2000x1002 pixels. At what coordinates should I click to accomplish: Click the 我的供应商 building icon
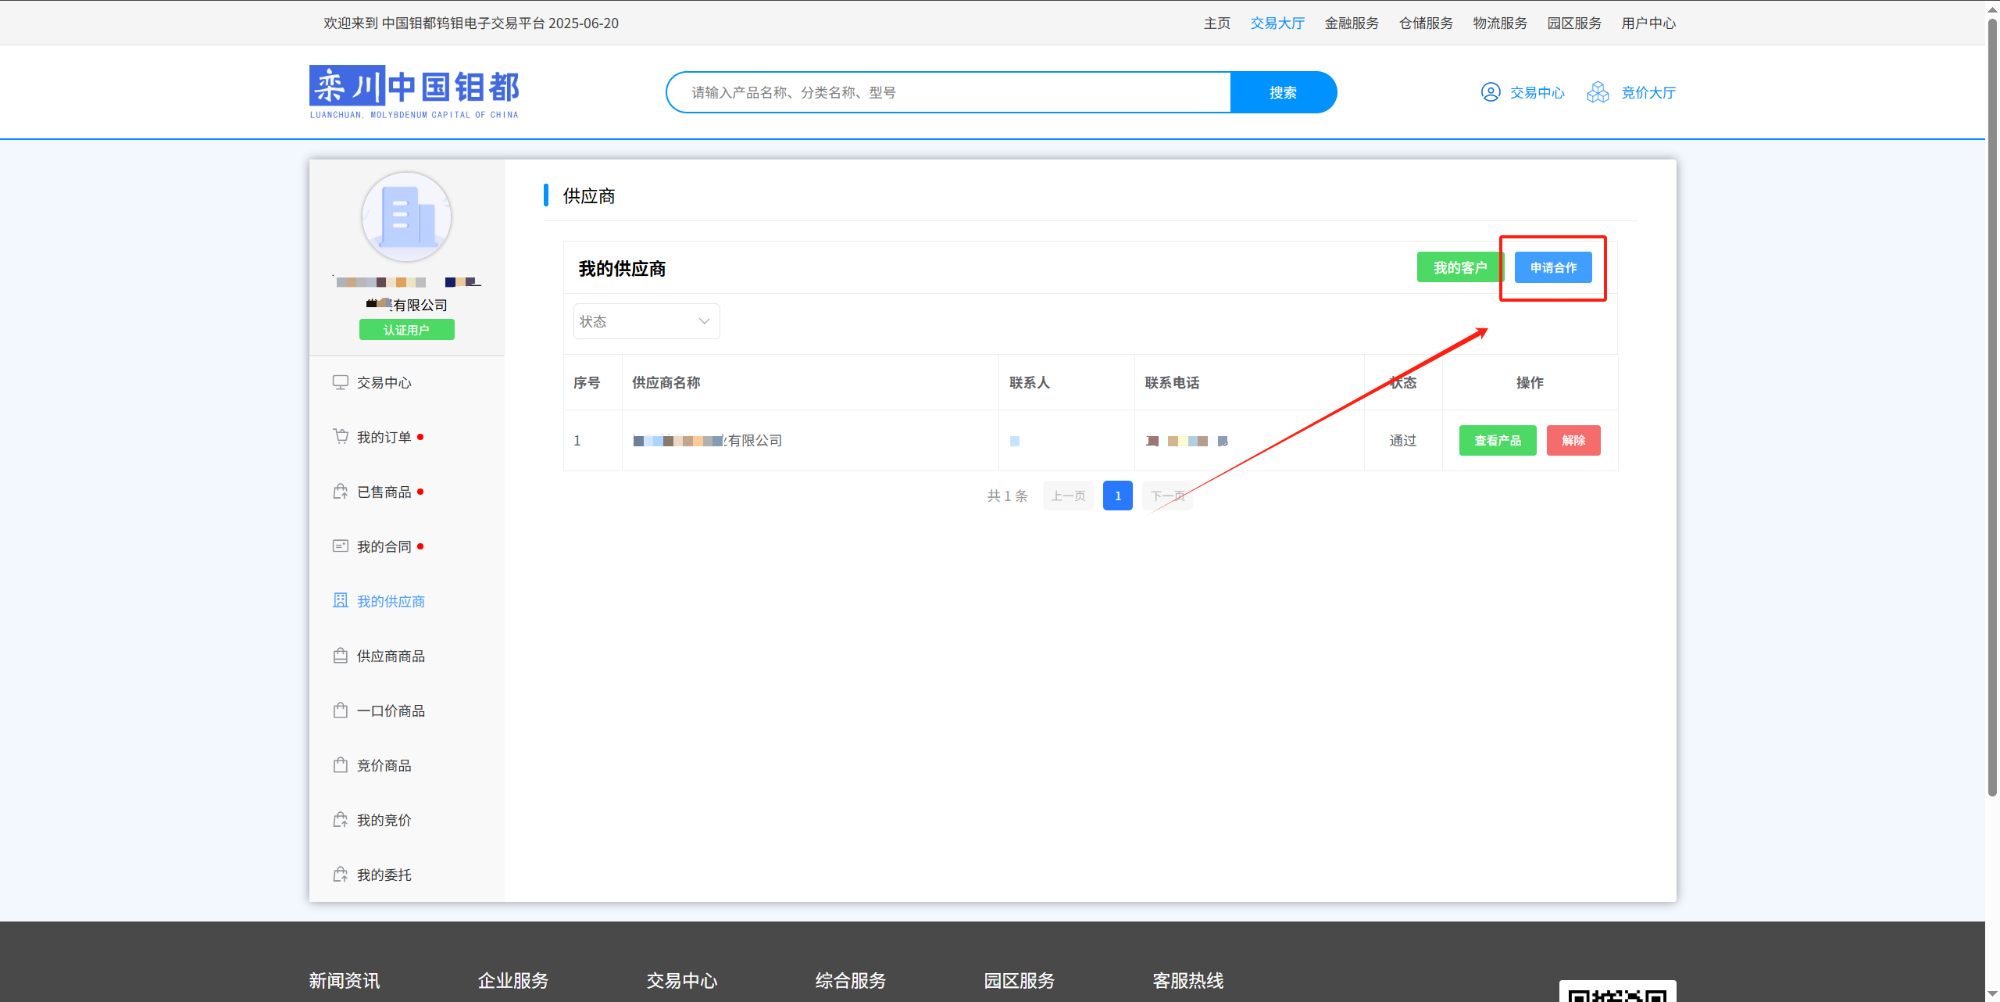pyautogui.click(x=340, y=601)
